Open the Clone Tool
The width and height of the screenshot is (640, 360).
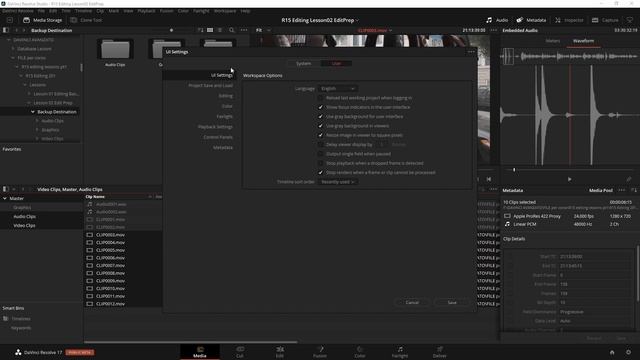tap(86, 20)
